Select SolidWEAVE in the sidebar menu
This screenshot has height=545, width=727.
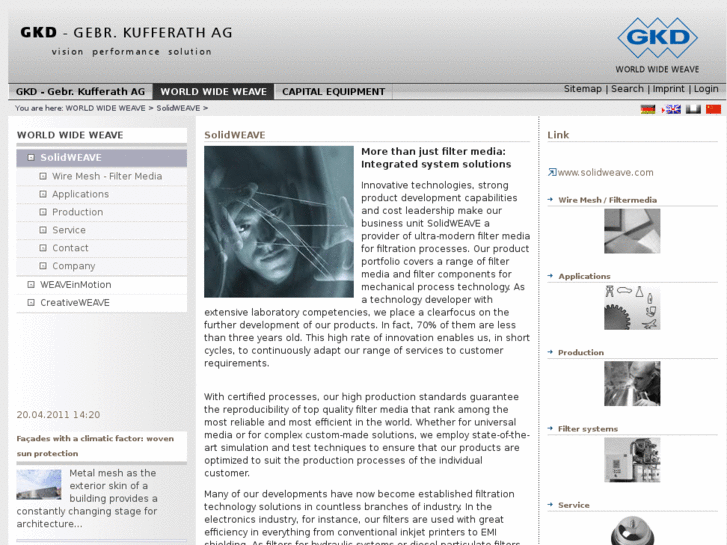pos(102,158)
